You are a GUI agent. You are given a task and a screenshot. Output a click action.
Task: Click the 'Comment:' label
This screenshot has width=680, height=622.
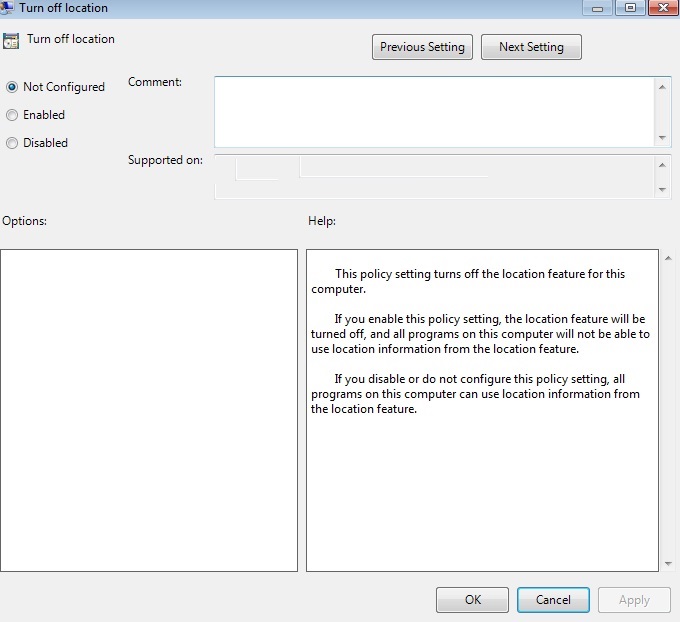pos(155,82)
